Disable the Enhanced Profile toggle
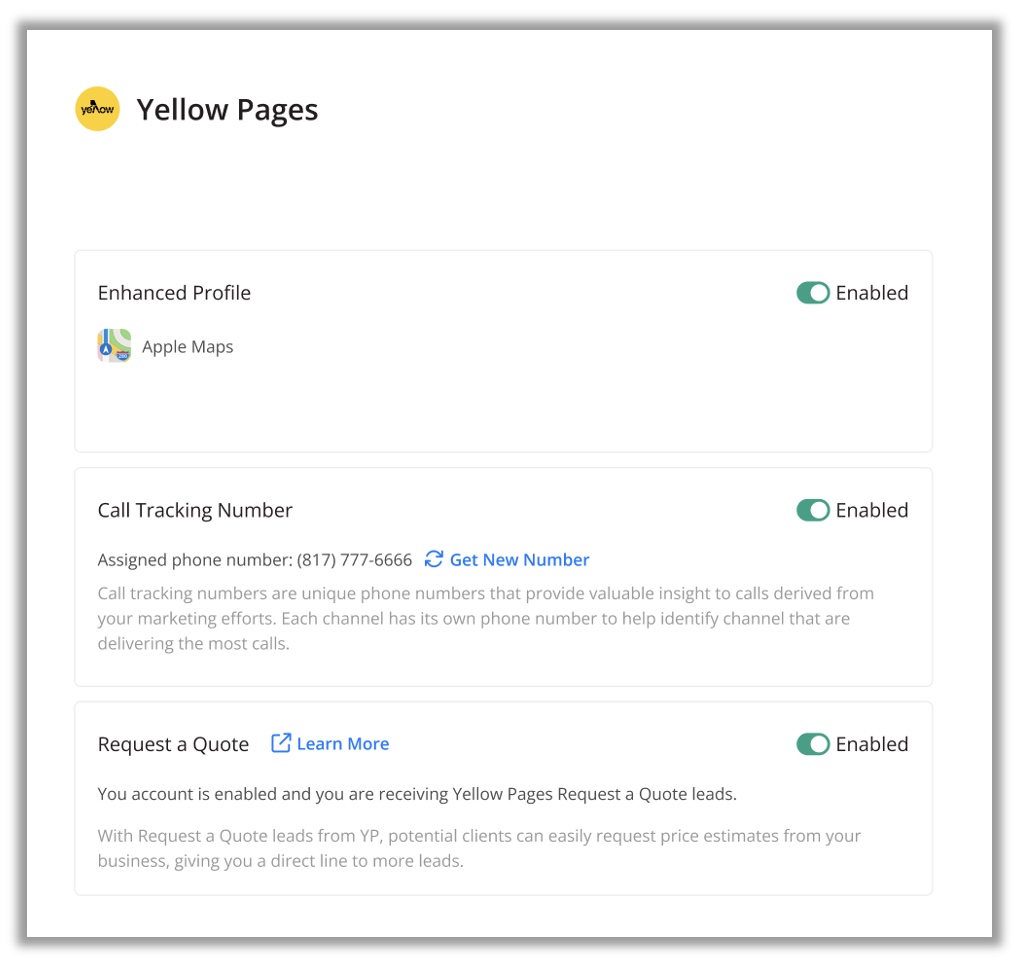 click(812, 293)
